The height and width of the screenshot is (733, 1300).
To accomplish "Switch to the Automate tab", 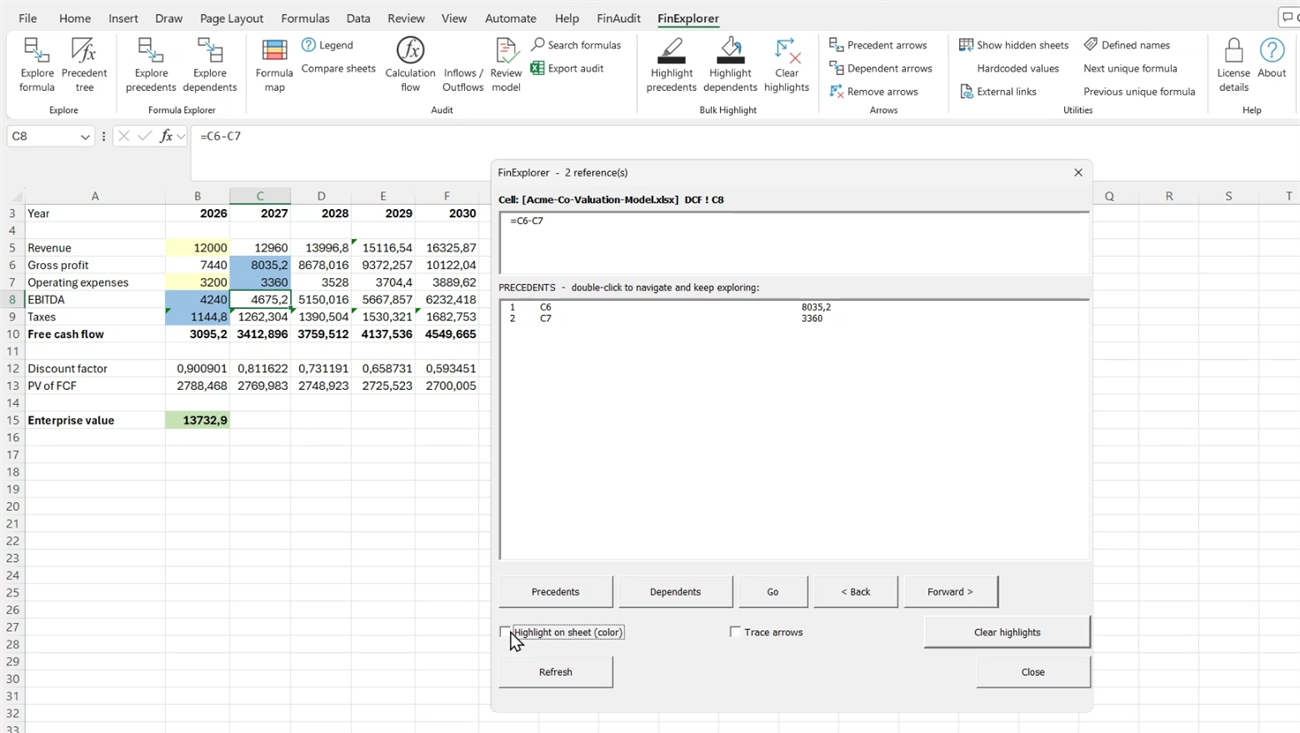I will [x=510, y=18].
